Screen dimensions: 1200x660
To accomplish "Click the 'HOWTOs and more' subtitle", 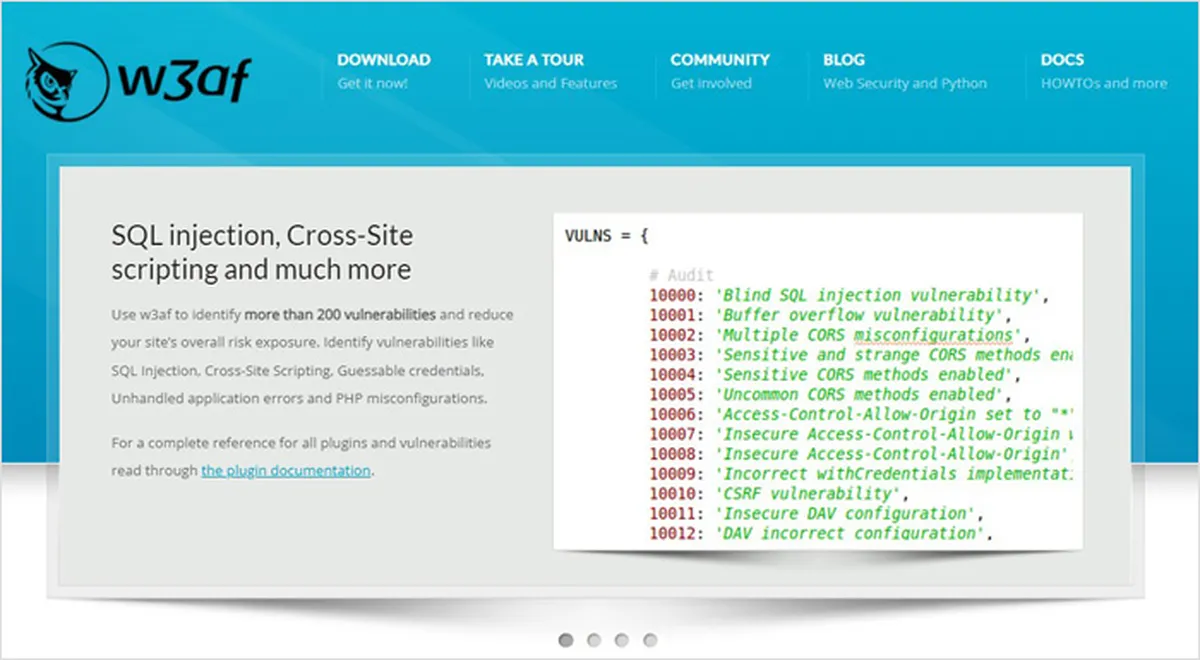I will [x=1104, y=84].
